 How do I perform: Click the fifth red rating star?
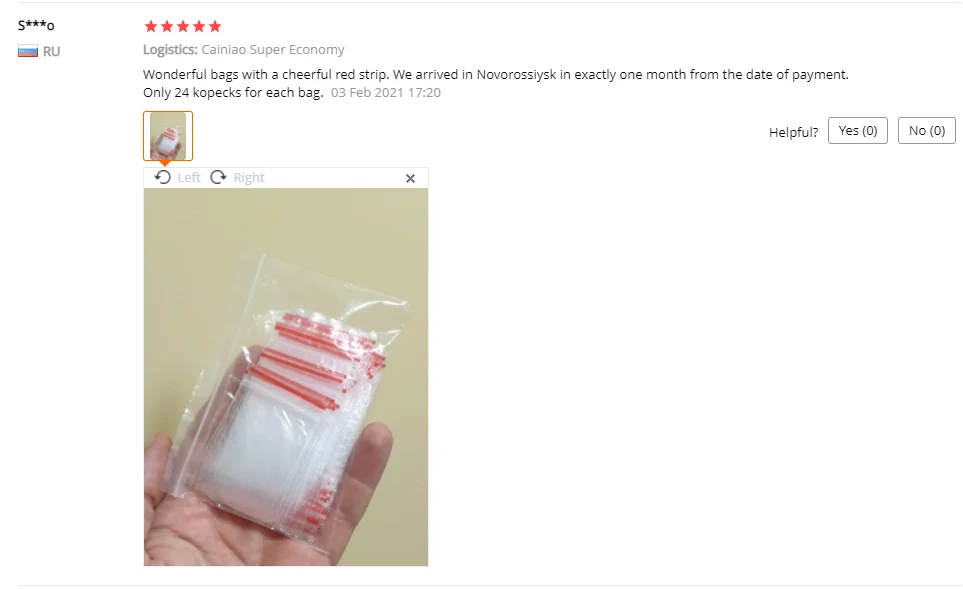[x=214, y=26]
